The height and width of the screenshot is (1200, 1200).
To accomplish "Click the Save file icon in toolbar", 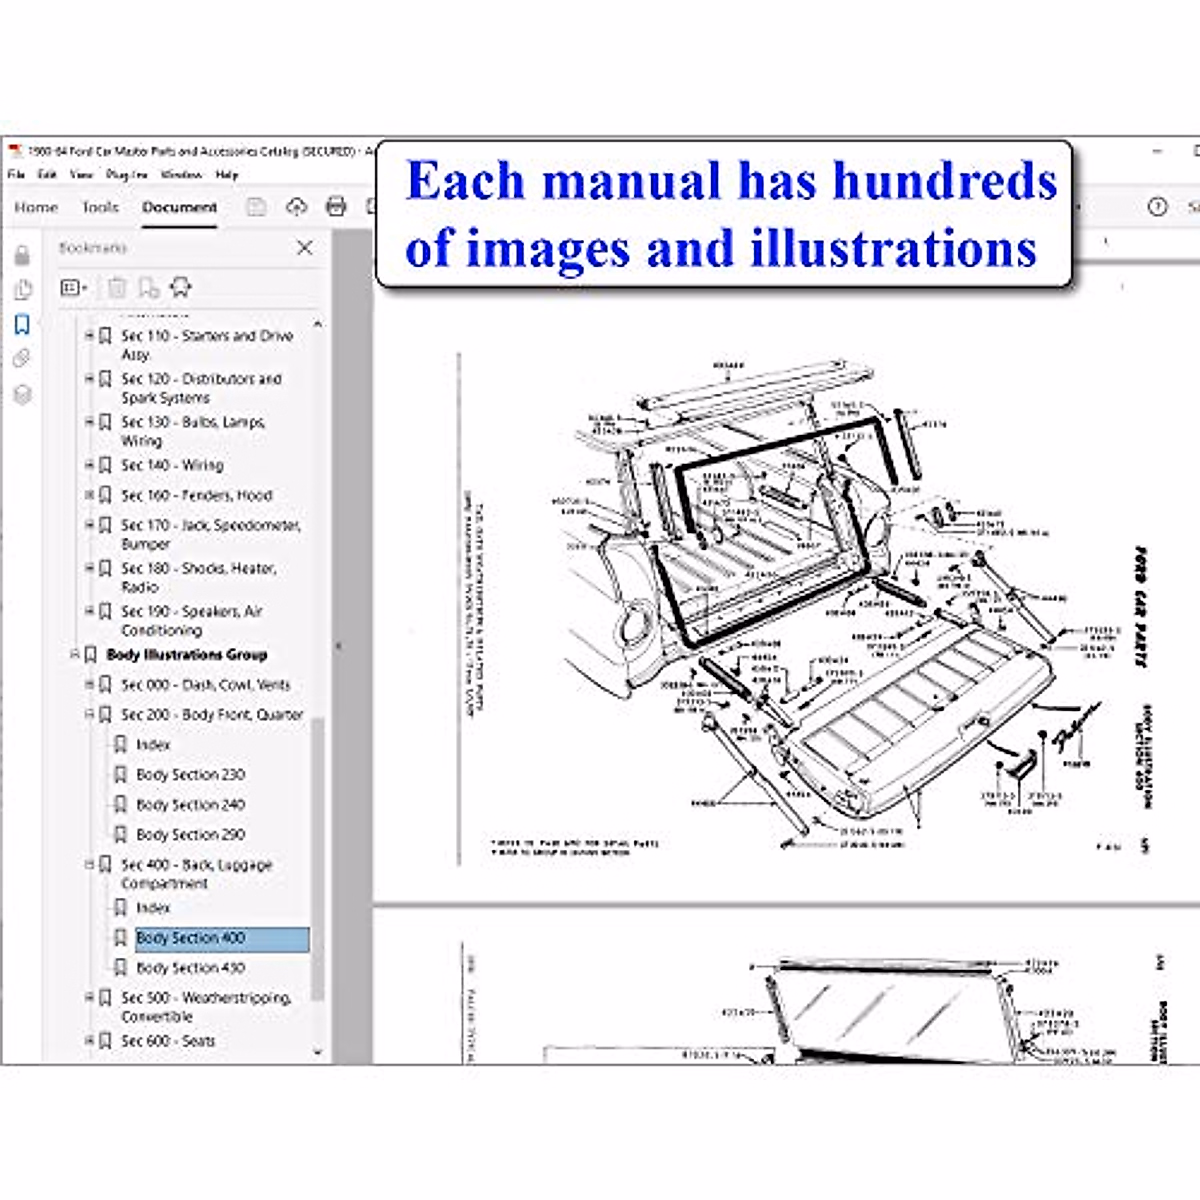I will pos(256,207).
